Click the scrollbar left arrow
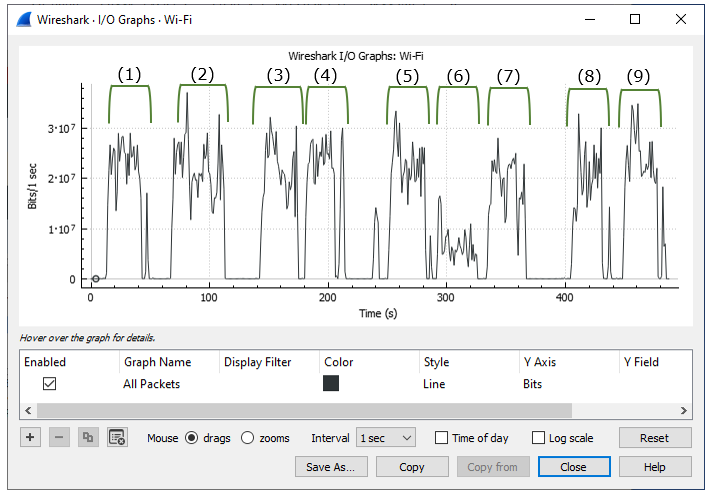 click(29, 411)
